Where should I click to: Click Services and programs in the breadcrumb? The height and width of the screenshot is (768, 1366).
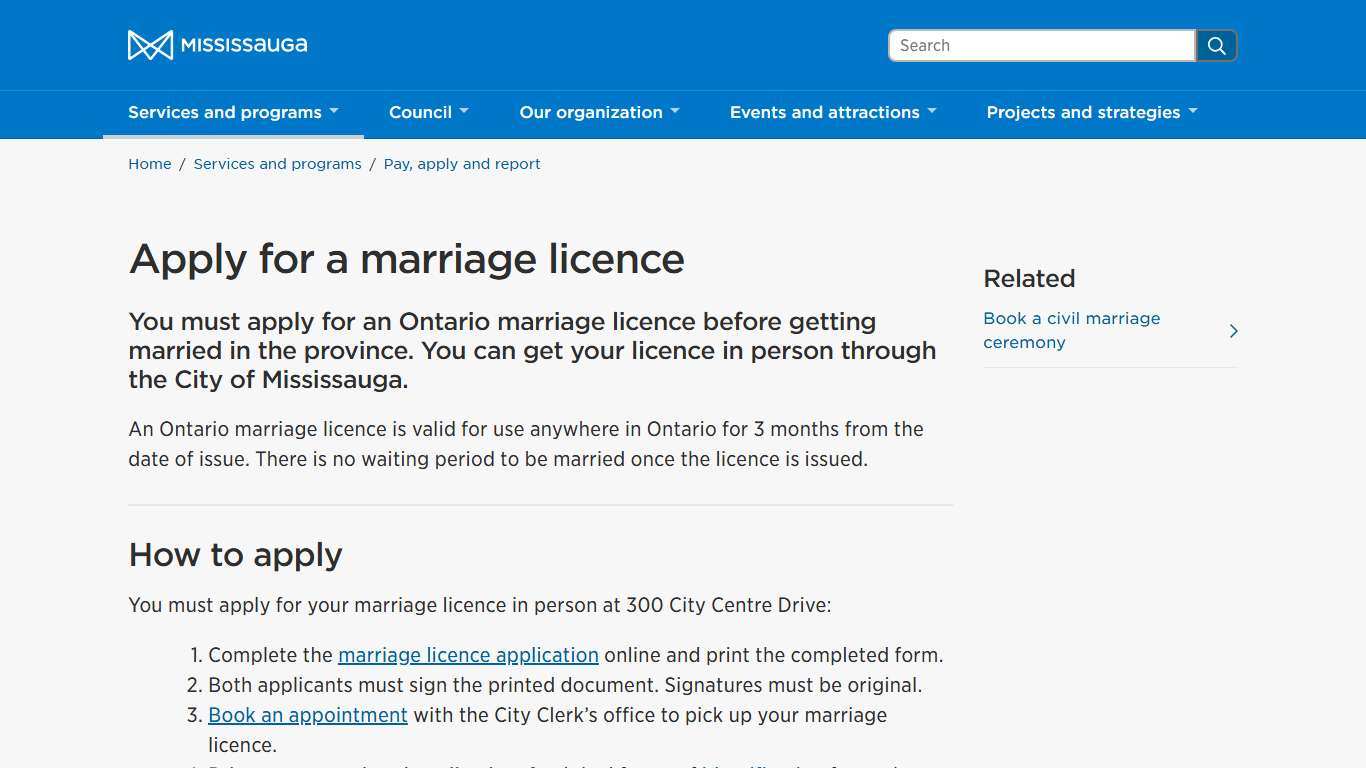pyautogui.click(x=277, y=163)
